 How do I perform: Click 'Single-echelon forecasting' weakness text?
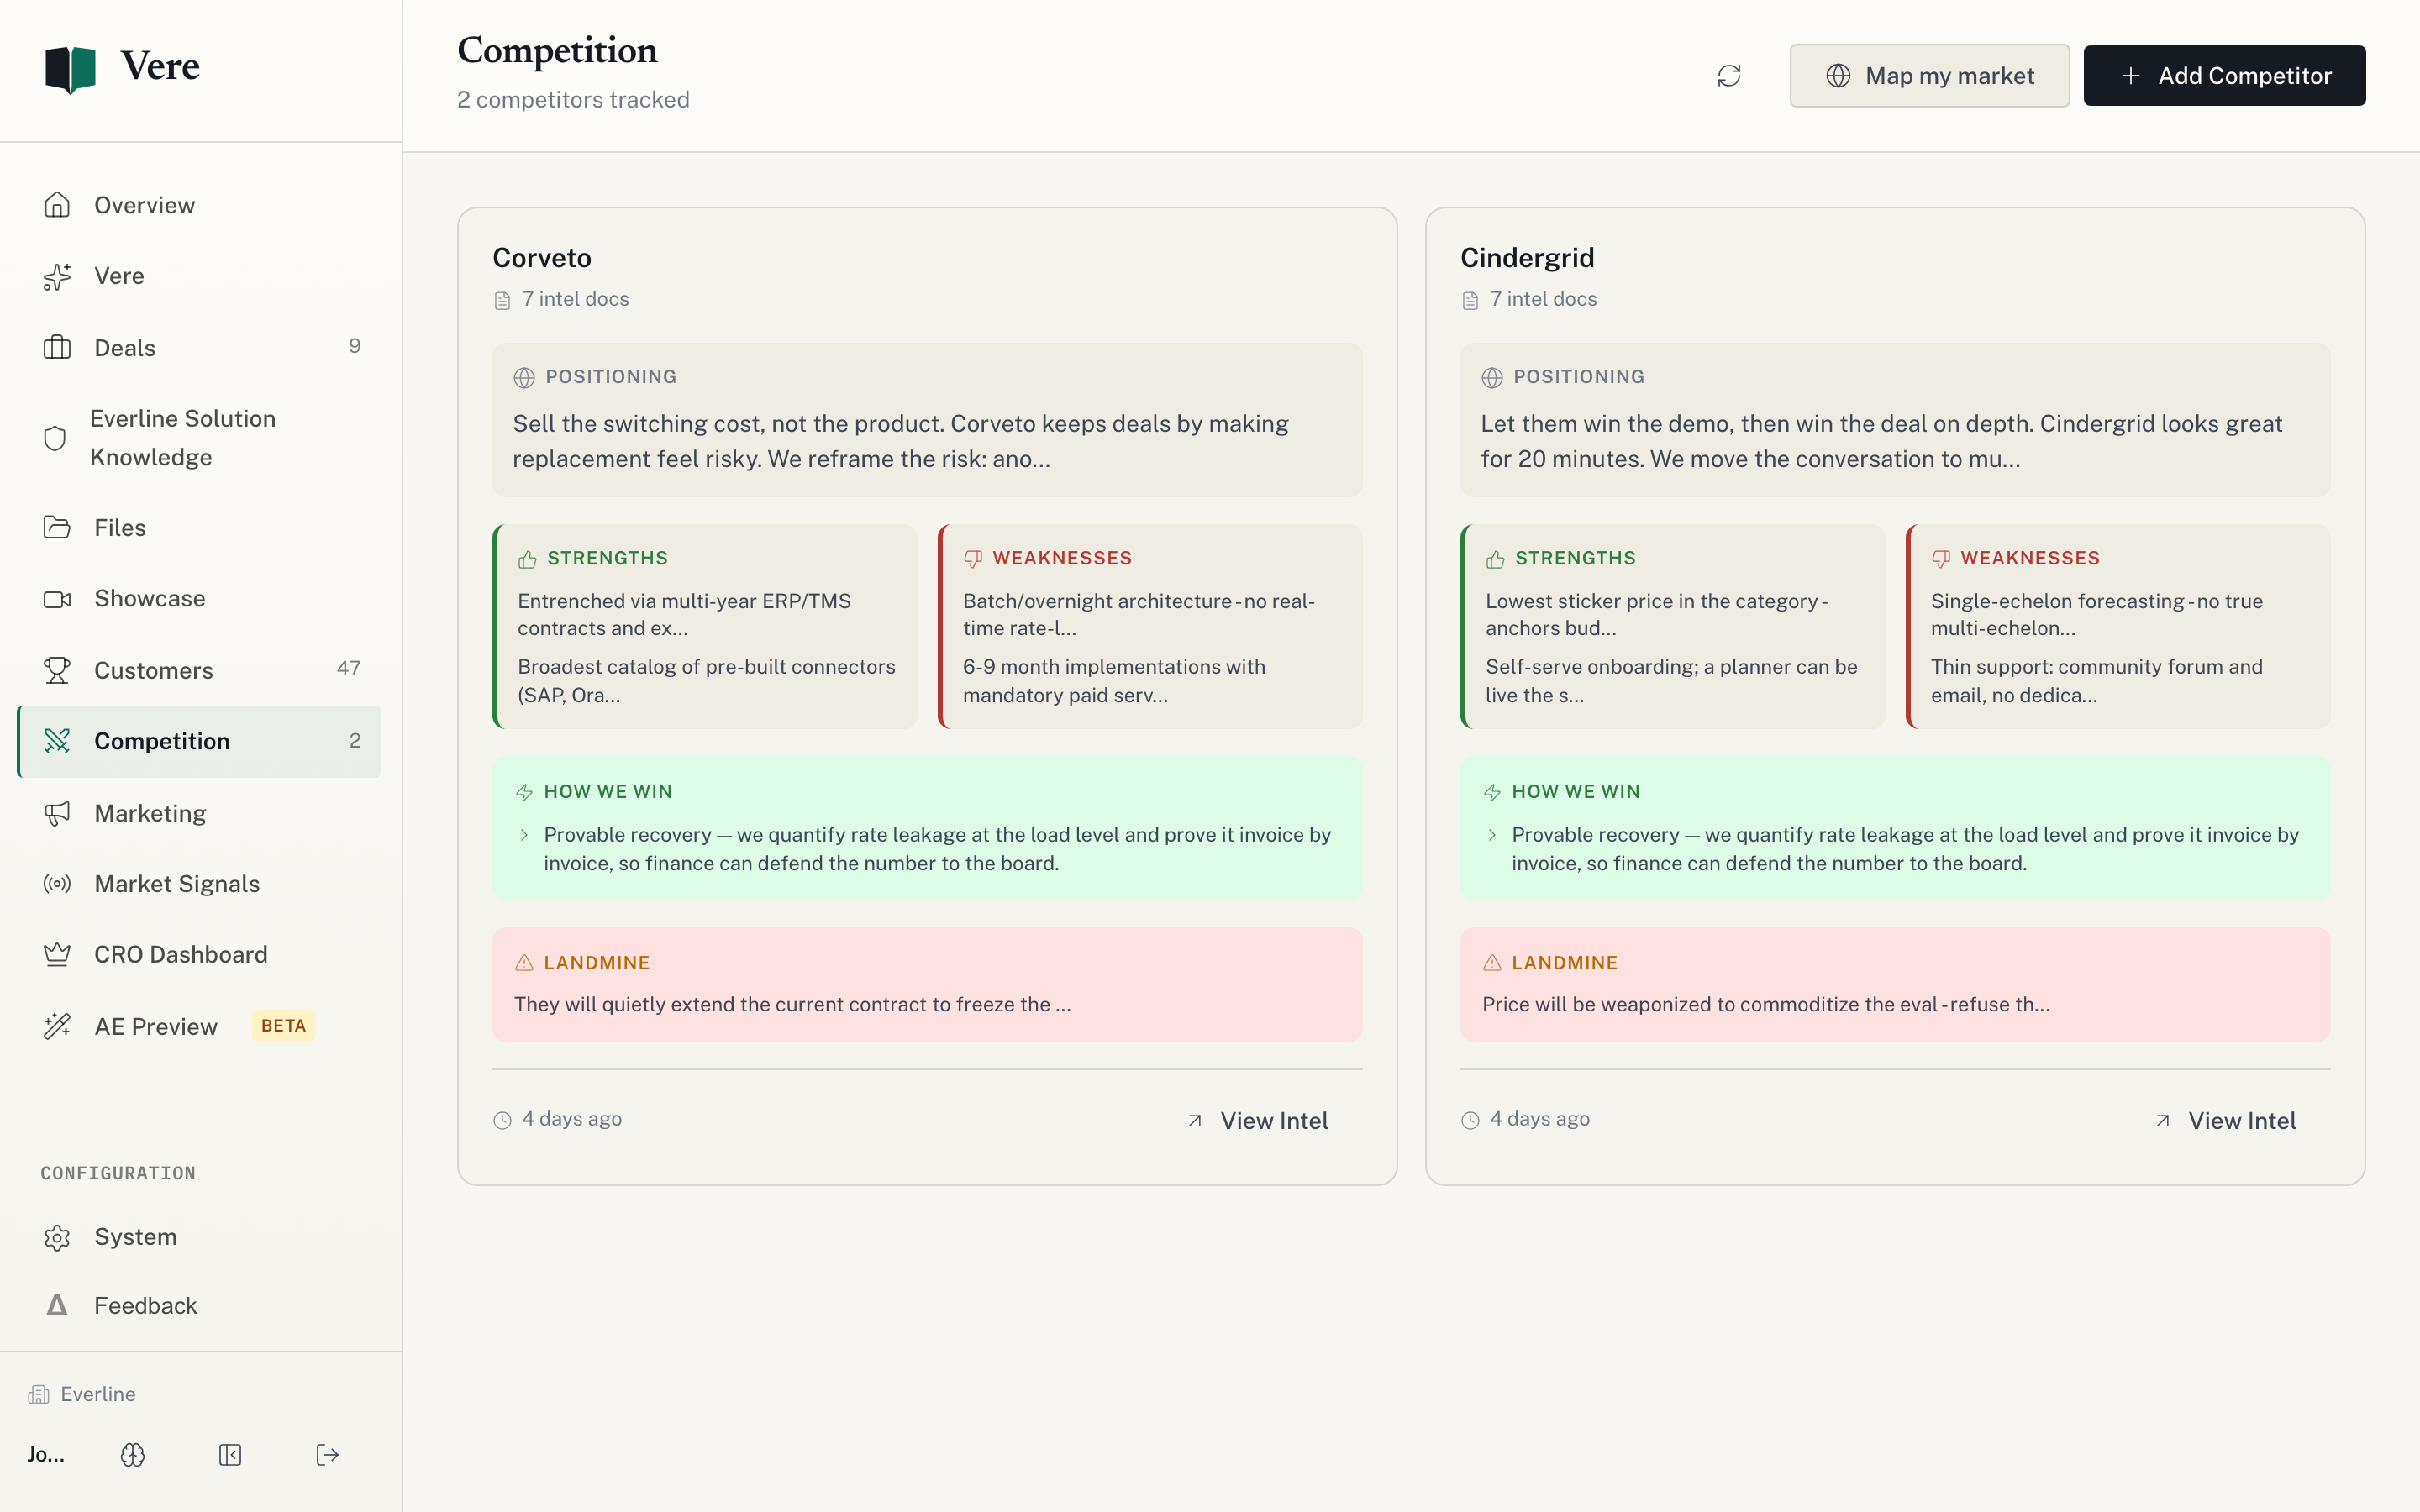click(x=2096, y=614)
